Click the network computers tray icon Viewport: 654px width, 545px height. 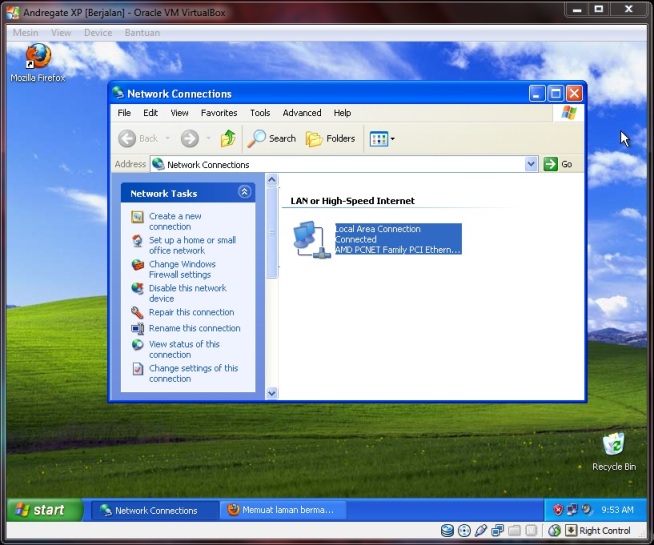[572, 509]
